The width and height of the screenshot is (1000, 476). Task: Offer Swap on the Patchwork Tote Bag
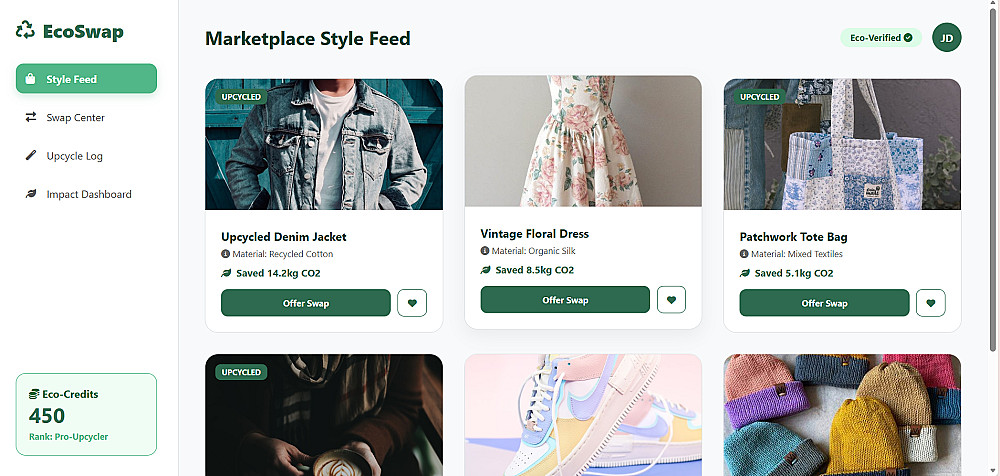[x=824, y=303]
